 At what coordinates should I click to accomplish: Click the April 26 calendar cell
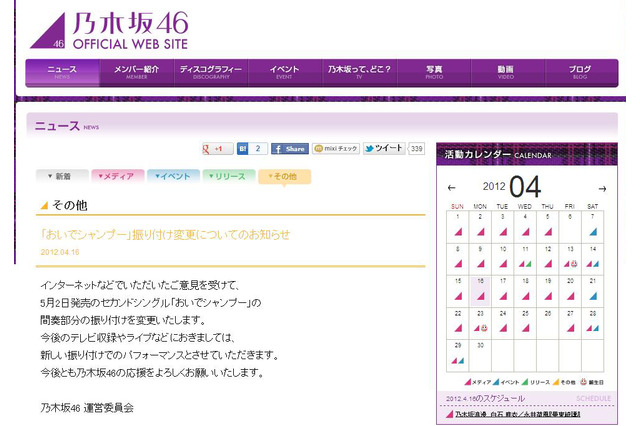(548, 323)
